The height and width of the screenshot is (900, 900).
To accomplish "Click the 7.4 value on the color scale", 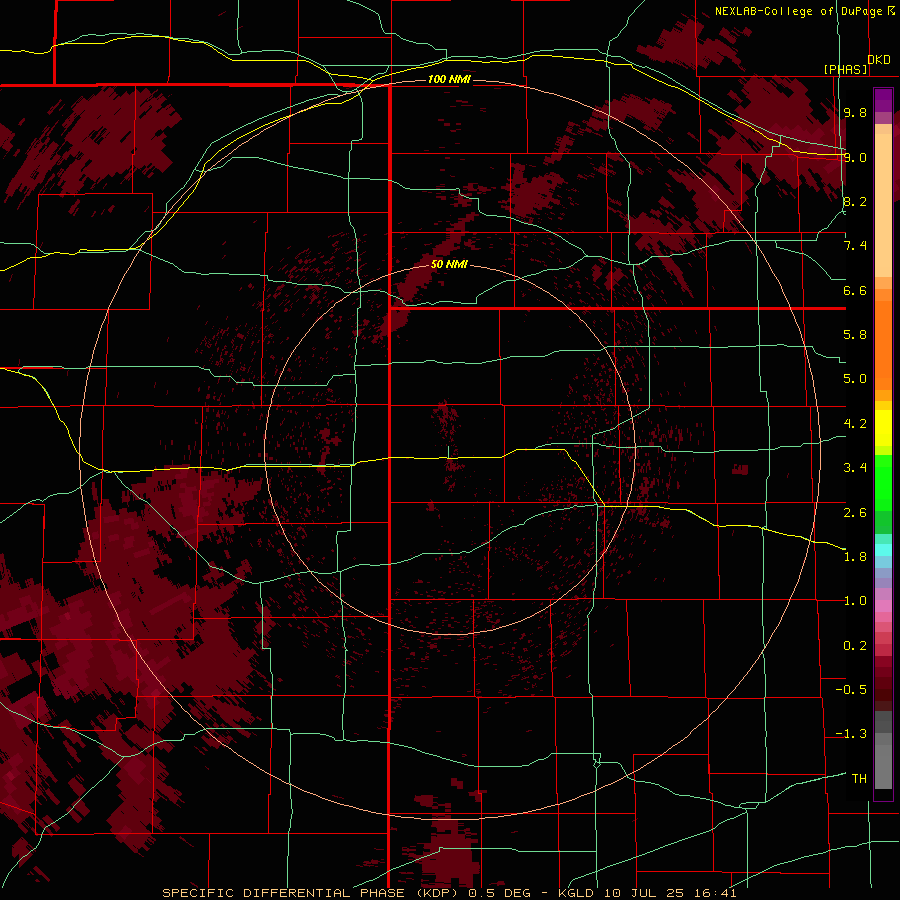I will pos(855,246).
